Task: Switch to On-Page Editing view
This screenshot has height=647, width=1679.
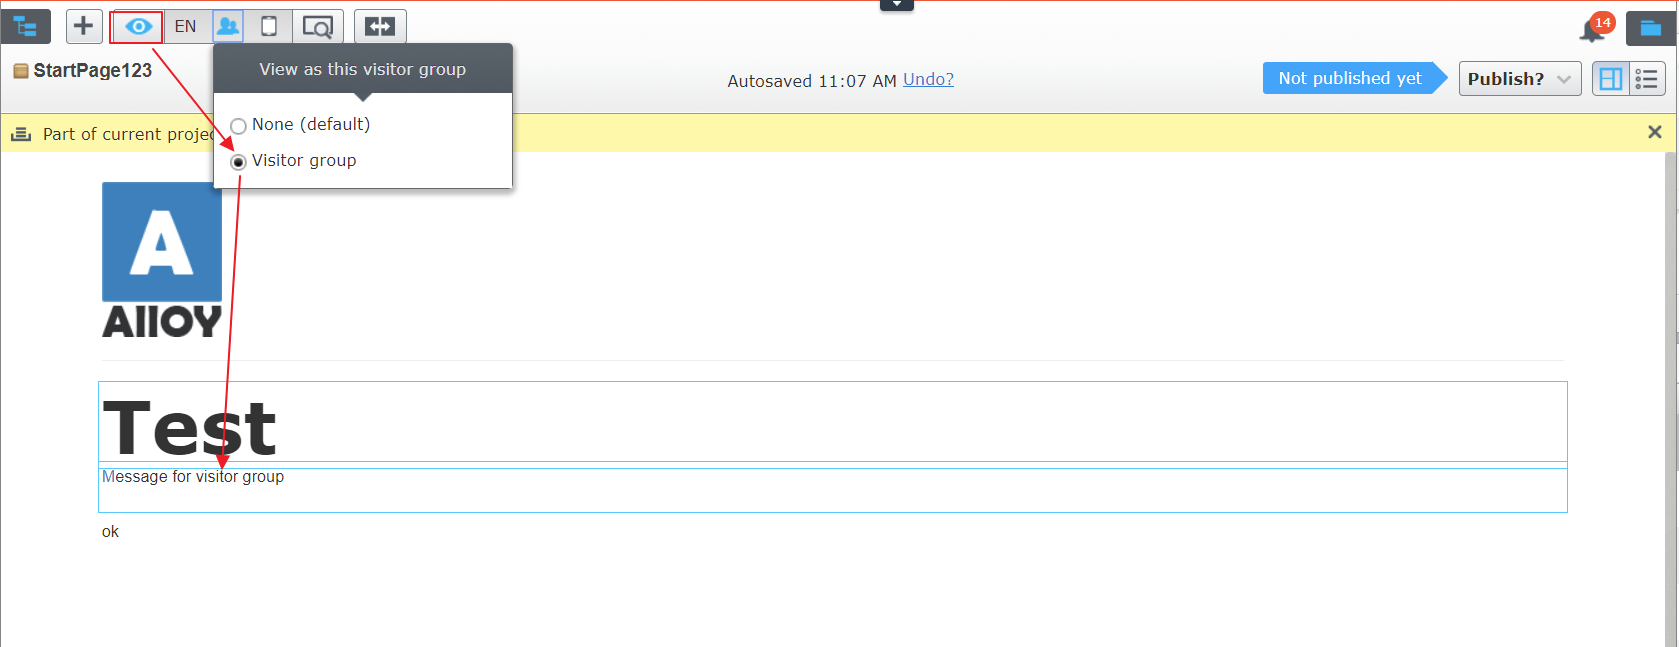Action: coord(1611,79)
